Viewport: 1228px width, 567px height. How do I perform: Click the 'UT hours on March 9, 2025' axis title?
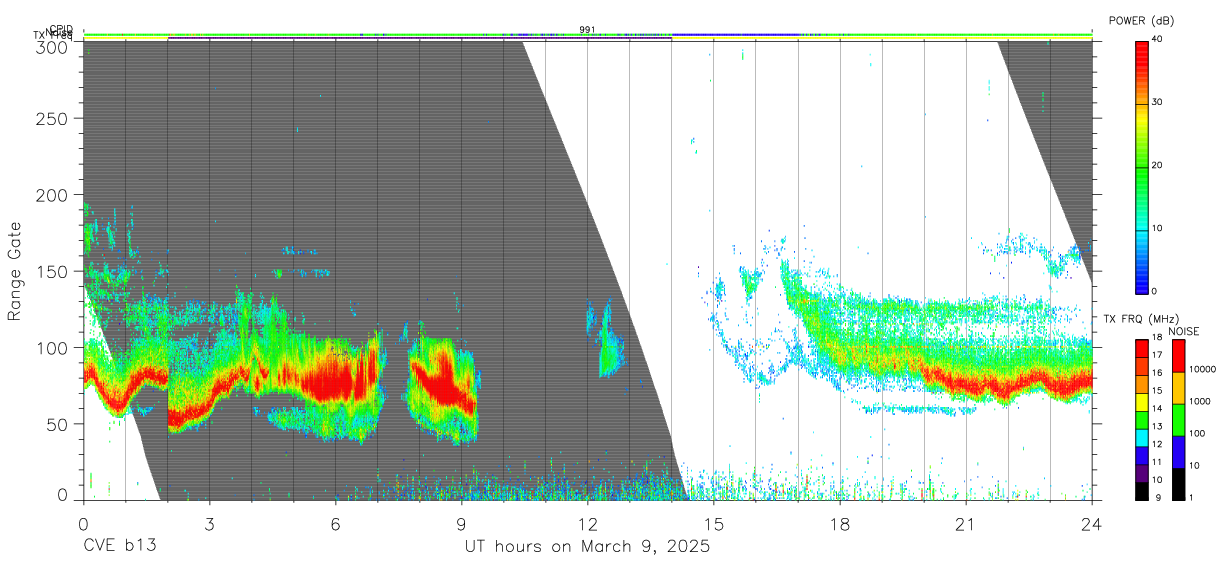pyautogui.click(x=587, y=548)
